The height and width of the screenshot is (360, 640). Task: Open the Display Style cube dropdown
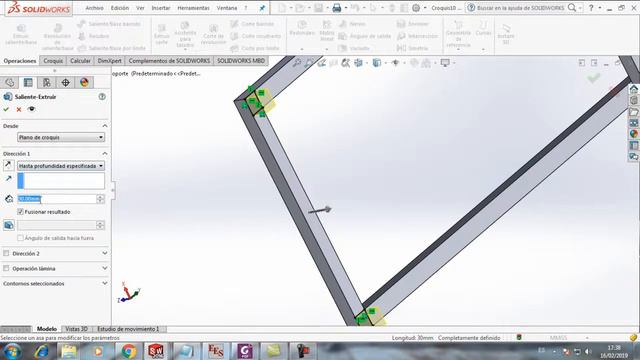[377, 63]
